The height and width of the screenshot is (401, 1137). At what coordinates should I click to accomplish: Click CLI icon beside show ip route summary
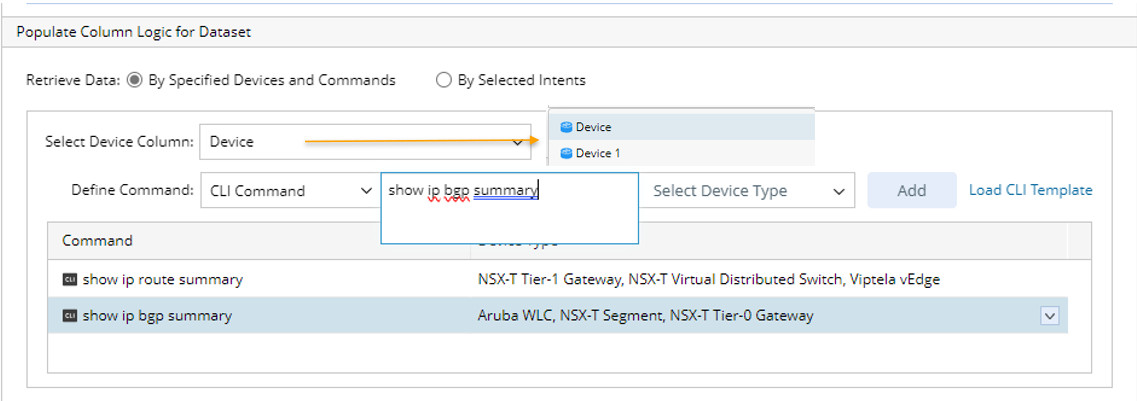[x=70, y=280]
